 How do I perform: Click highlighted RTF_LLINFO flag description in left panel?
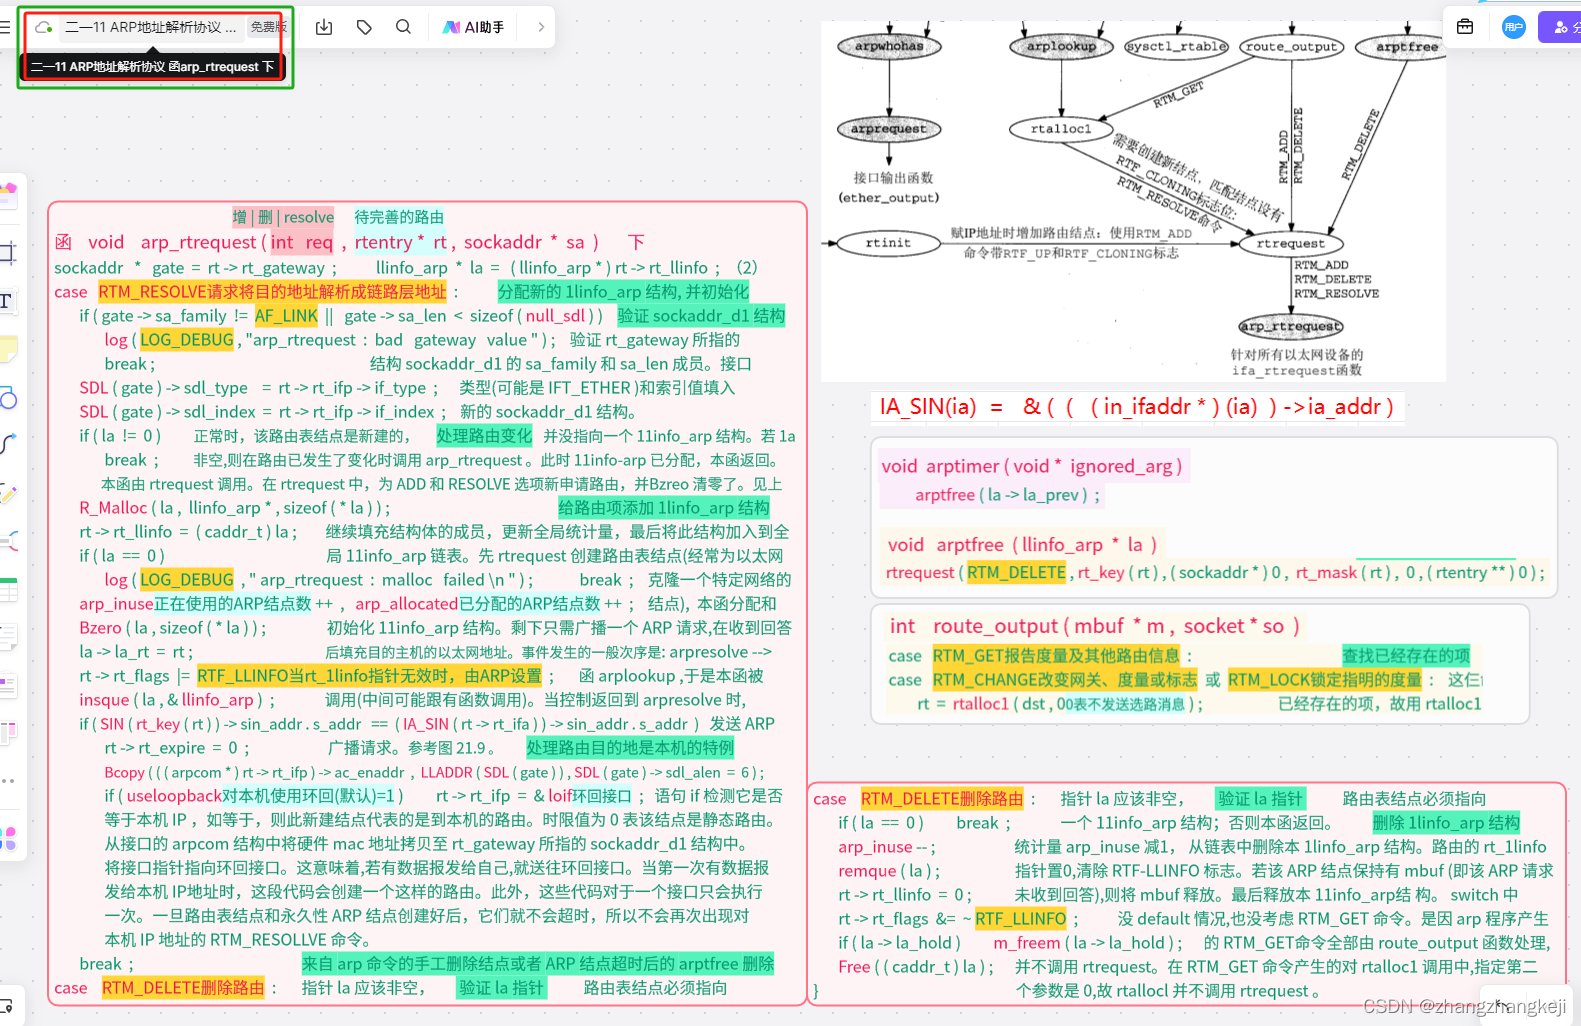click(x=369, y=676)
